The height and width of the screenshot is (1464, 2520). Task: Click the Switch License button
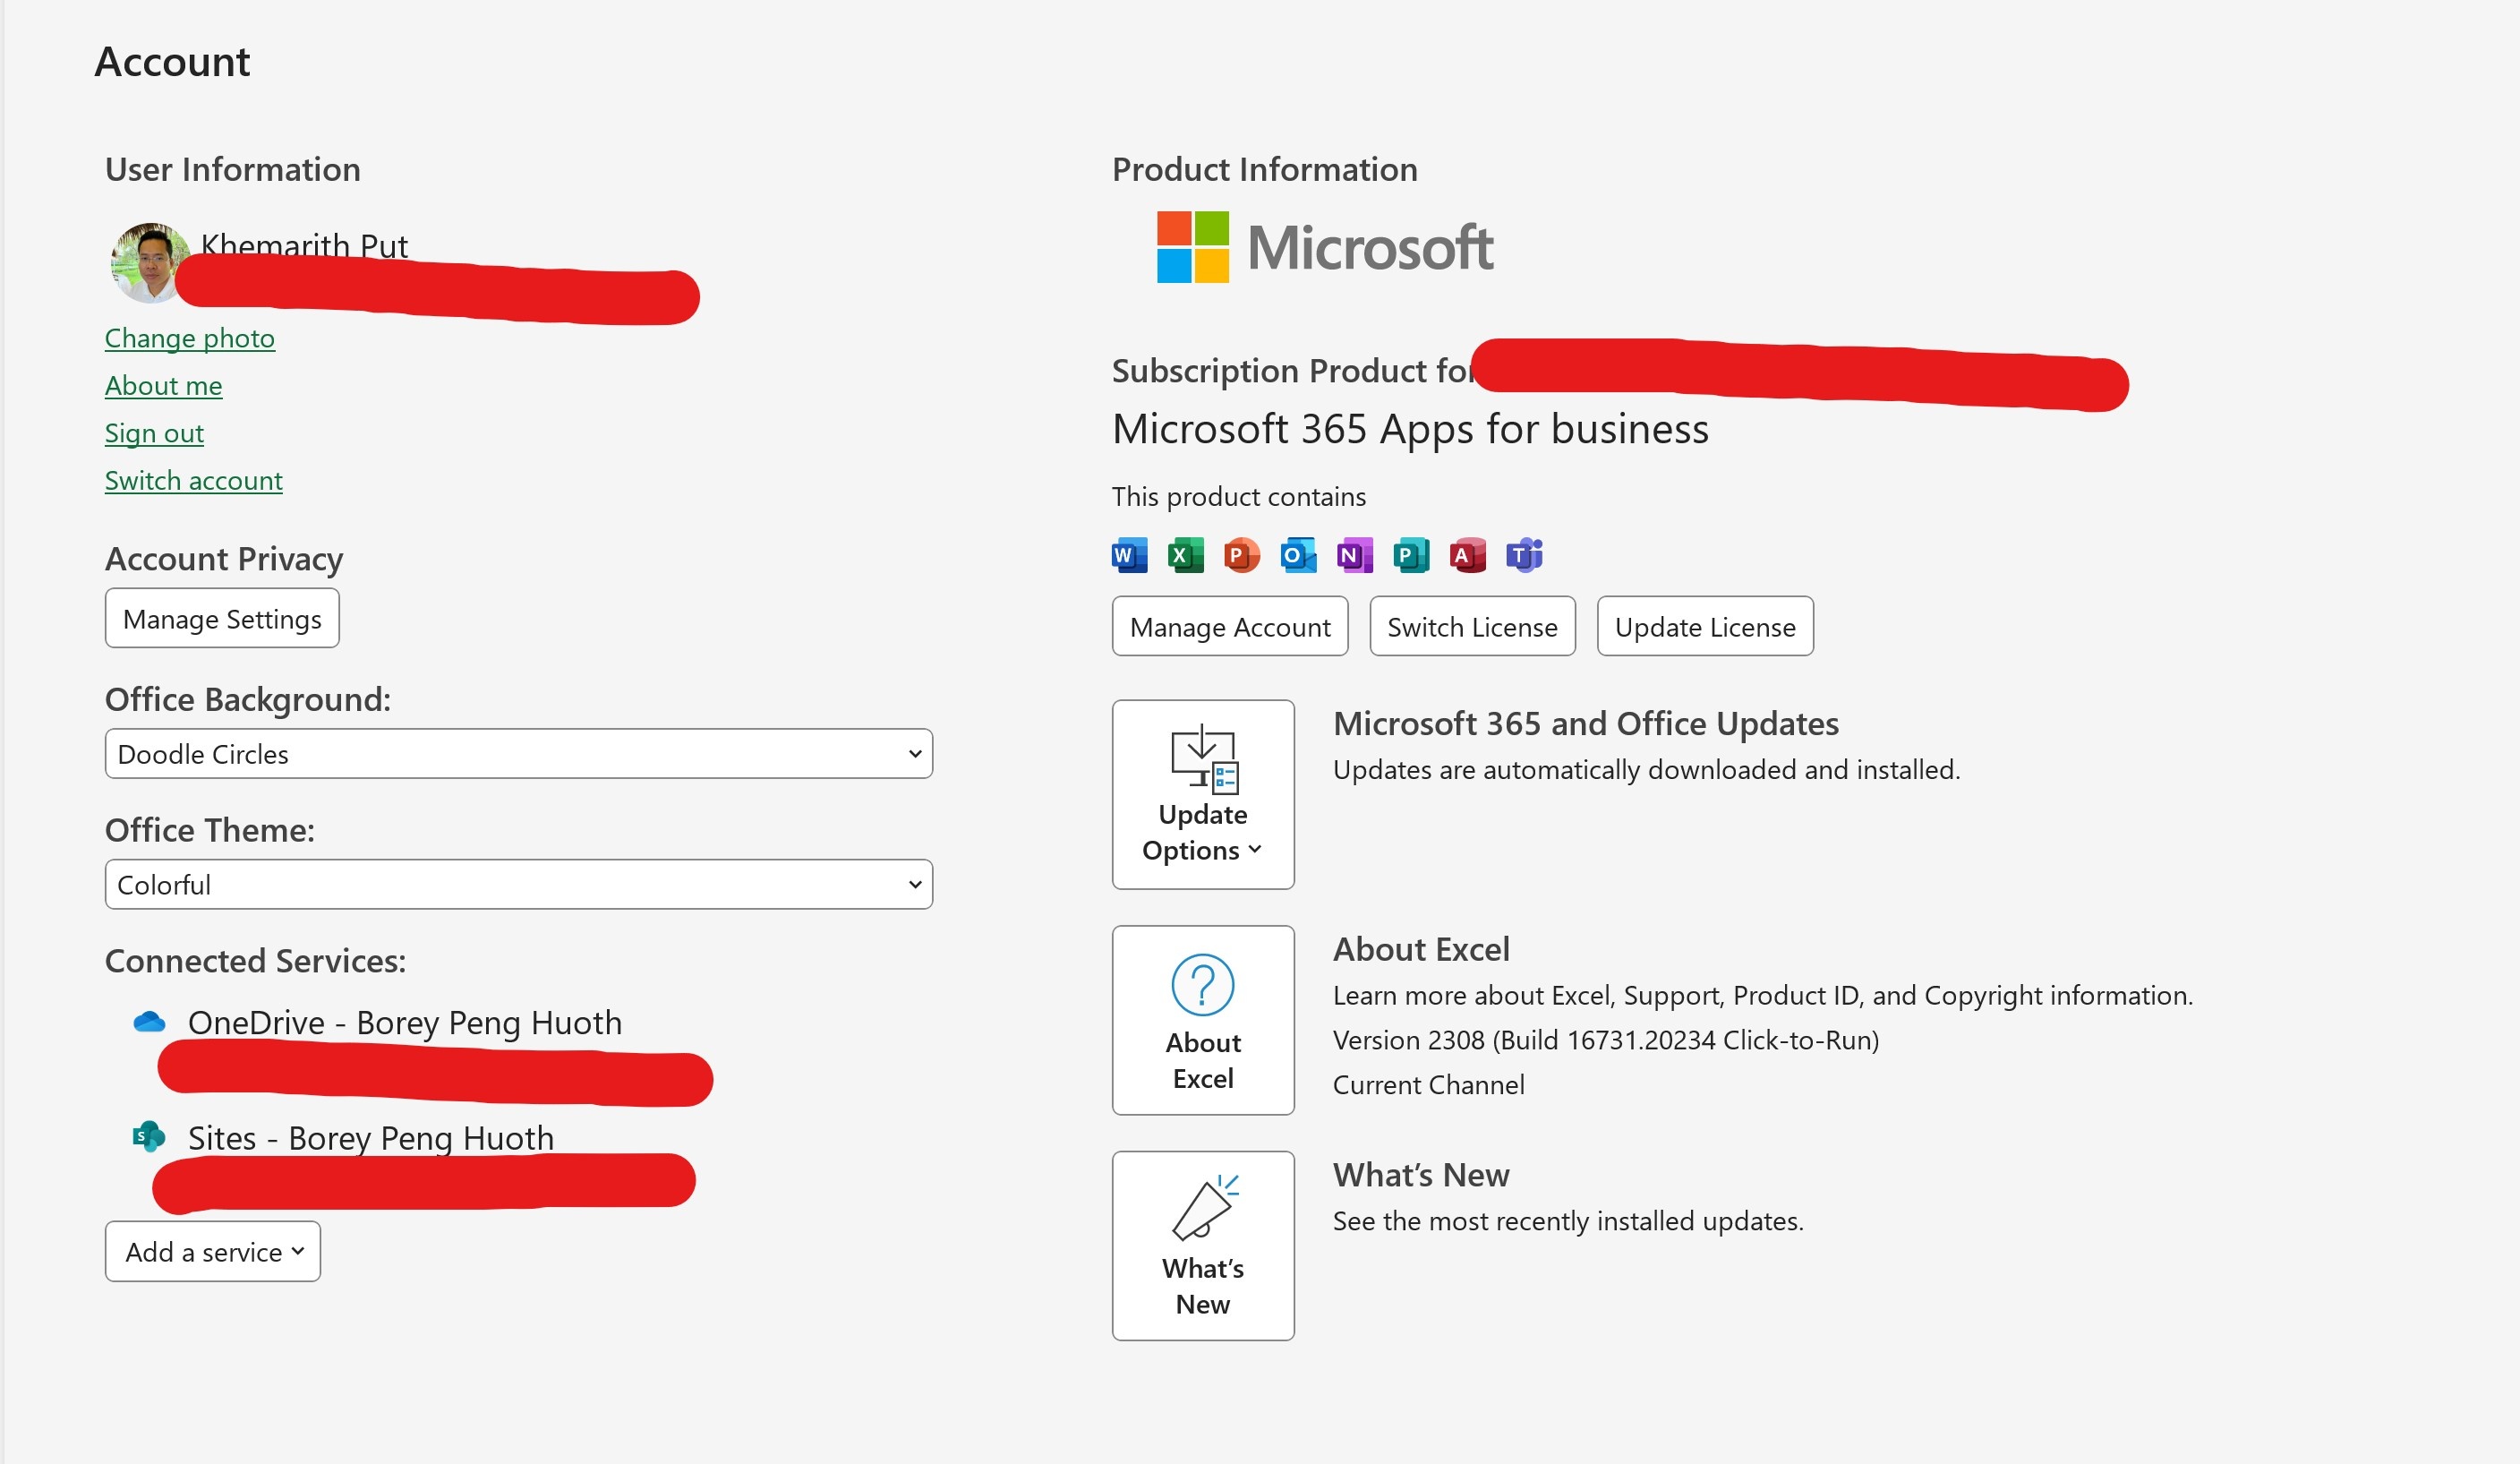(1473, 627)
